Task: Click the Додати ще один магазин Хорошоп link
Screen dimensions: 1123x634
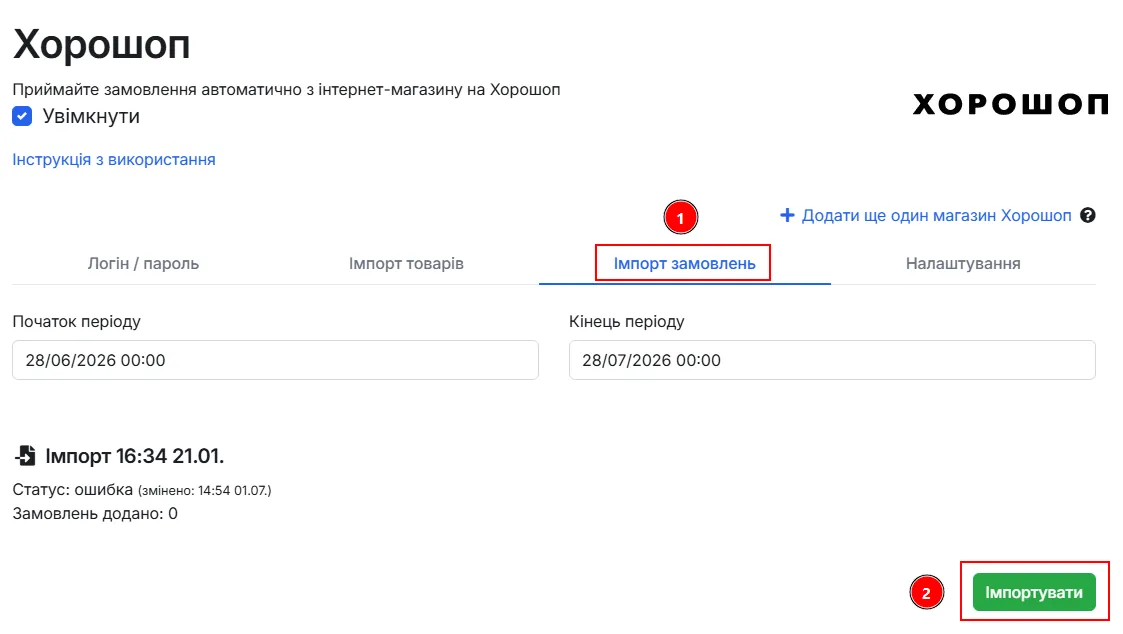Action: (x=936, y=215)
